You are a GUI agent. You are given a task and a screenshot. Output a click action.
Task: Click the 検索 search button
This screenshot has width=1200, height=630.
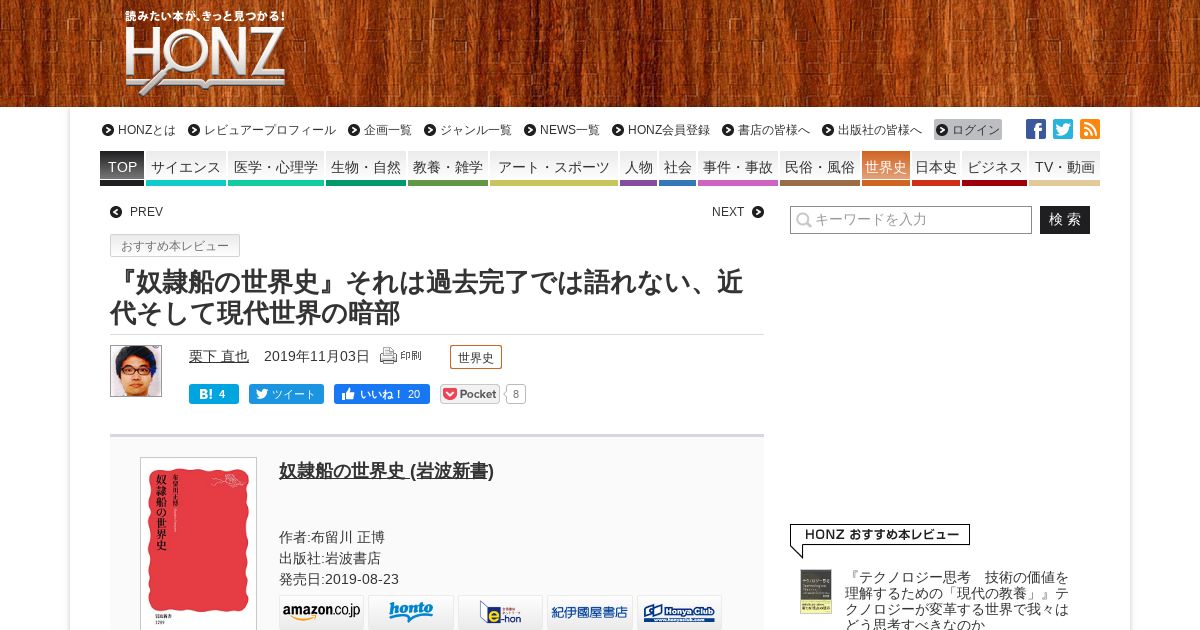(1065, 220)
